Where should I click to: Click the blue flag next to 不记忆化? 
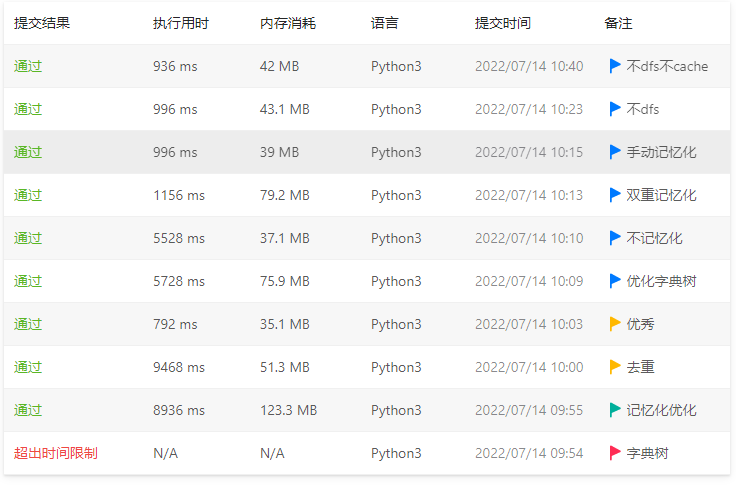(x=615, y=238)
